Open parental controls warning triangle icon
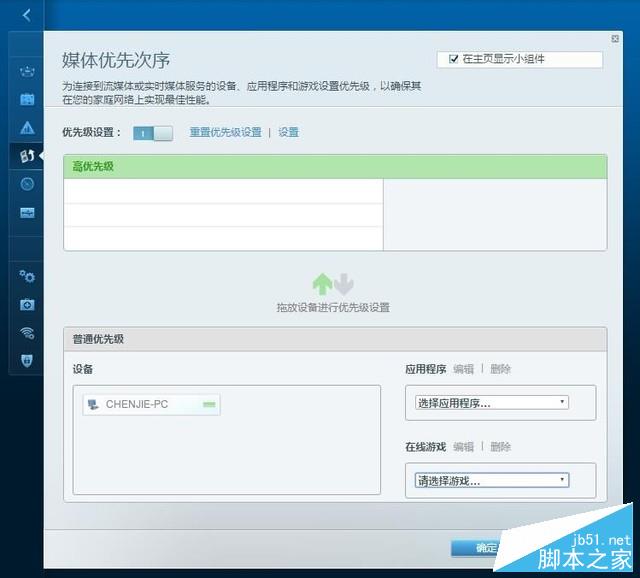 coord(27,127)
